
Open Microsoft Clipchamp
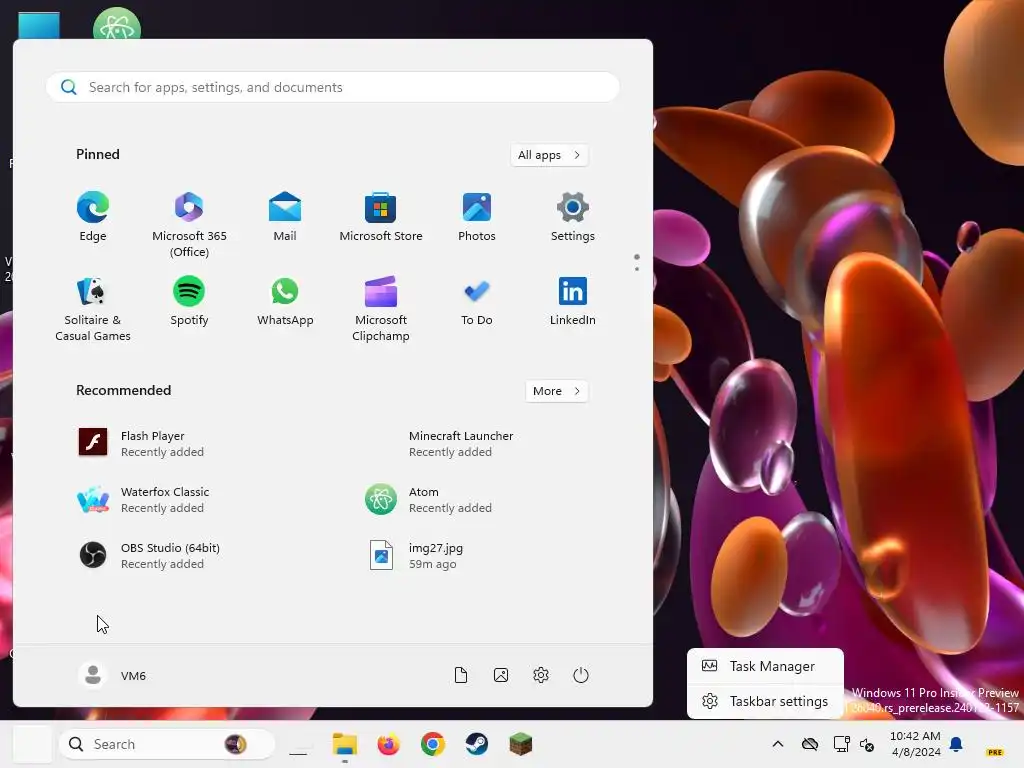point(381,308)
